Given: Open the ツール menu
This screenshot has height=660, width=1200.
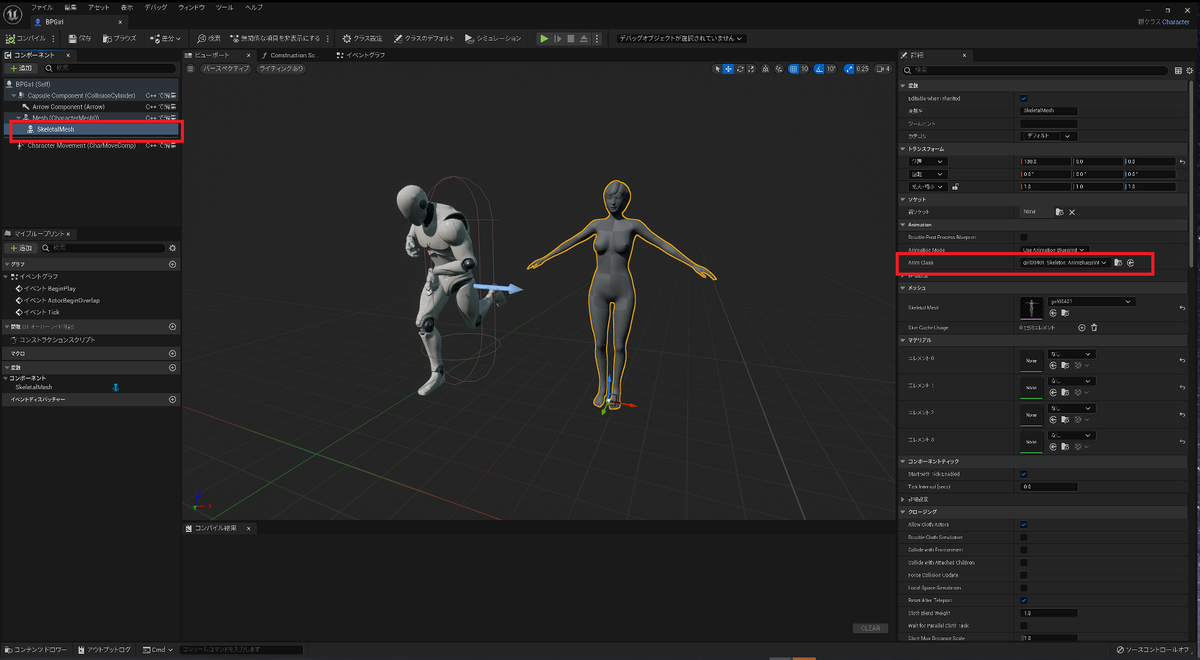Looking at the screenshot, I should pyautogui.click(x=225, y=7).
